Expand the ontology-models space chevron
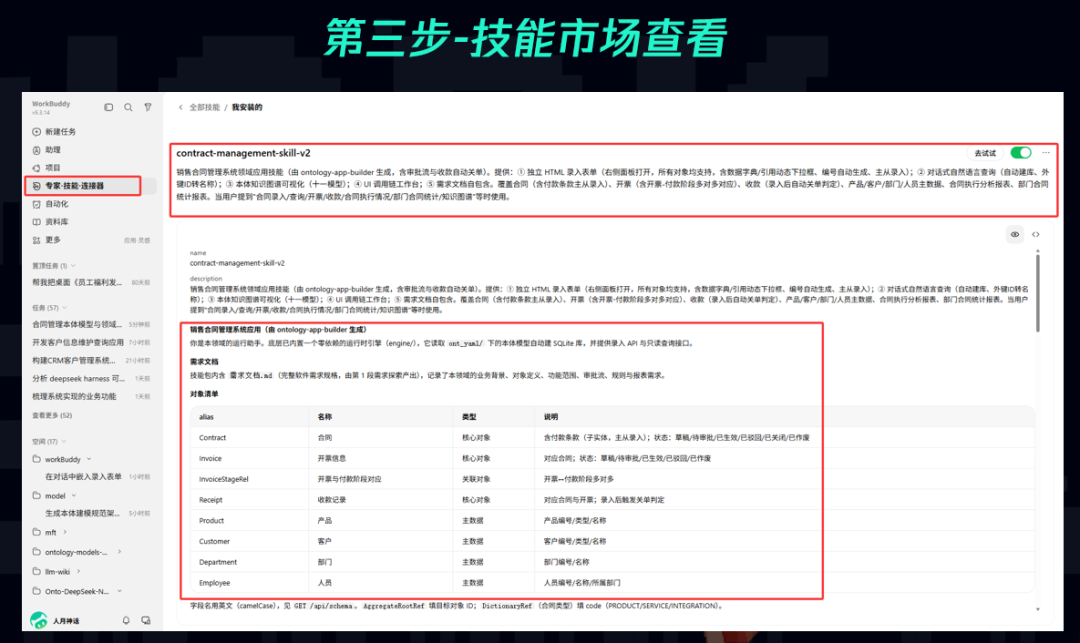Image resolution: width=1080 pixels, height=643 pixels. [119, 551]
